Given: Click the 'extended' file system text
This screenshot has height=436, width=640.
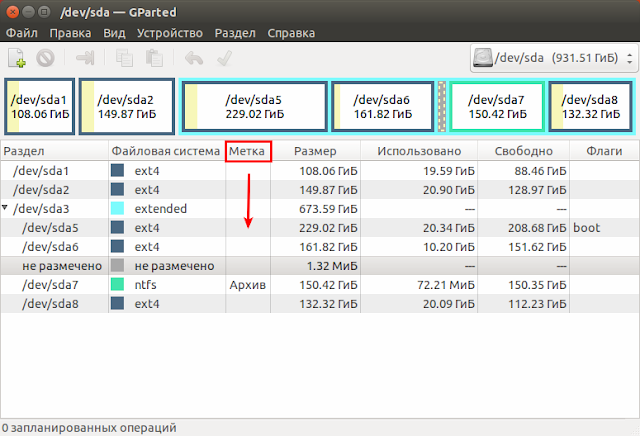Looking at the screenshot, I should pos(160,209).
